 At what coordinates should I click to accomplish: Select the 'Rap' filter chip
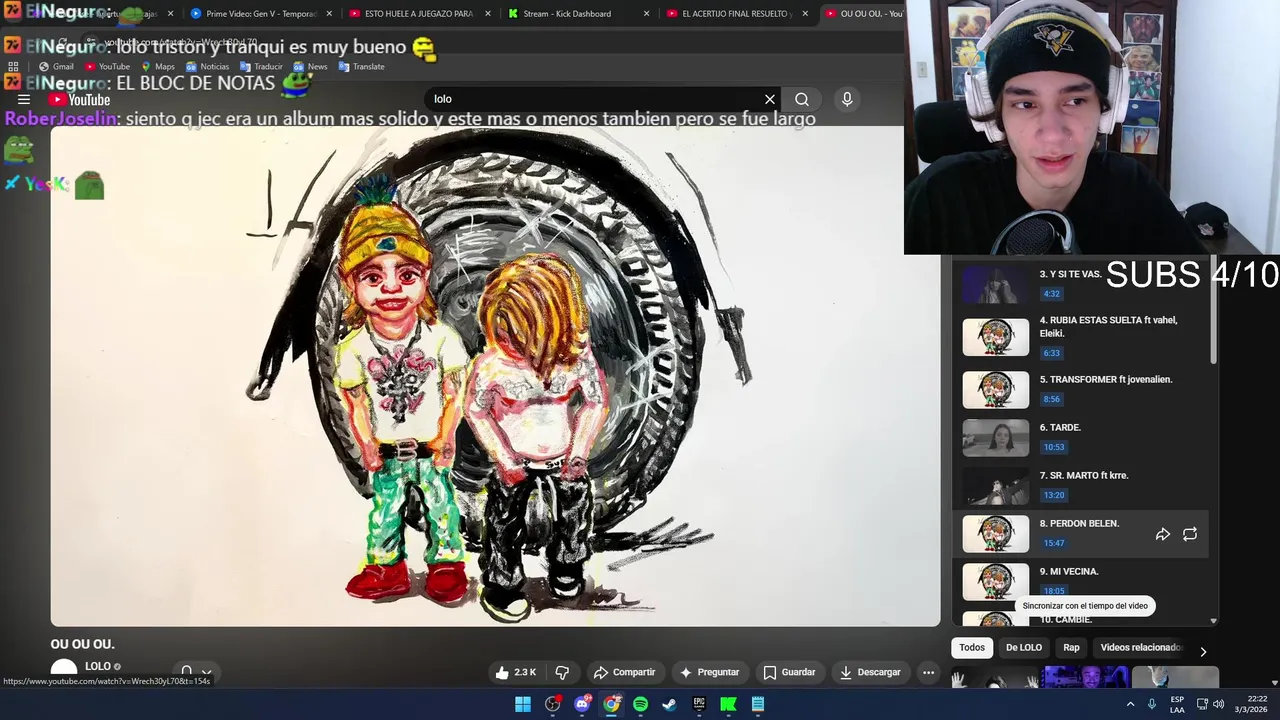[1071, 648]
